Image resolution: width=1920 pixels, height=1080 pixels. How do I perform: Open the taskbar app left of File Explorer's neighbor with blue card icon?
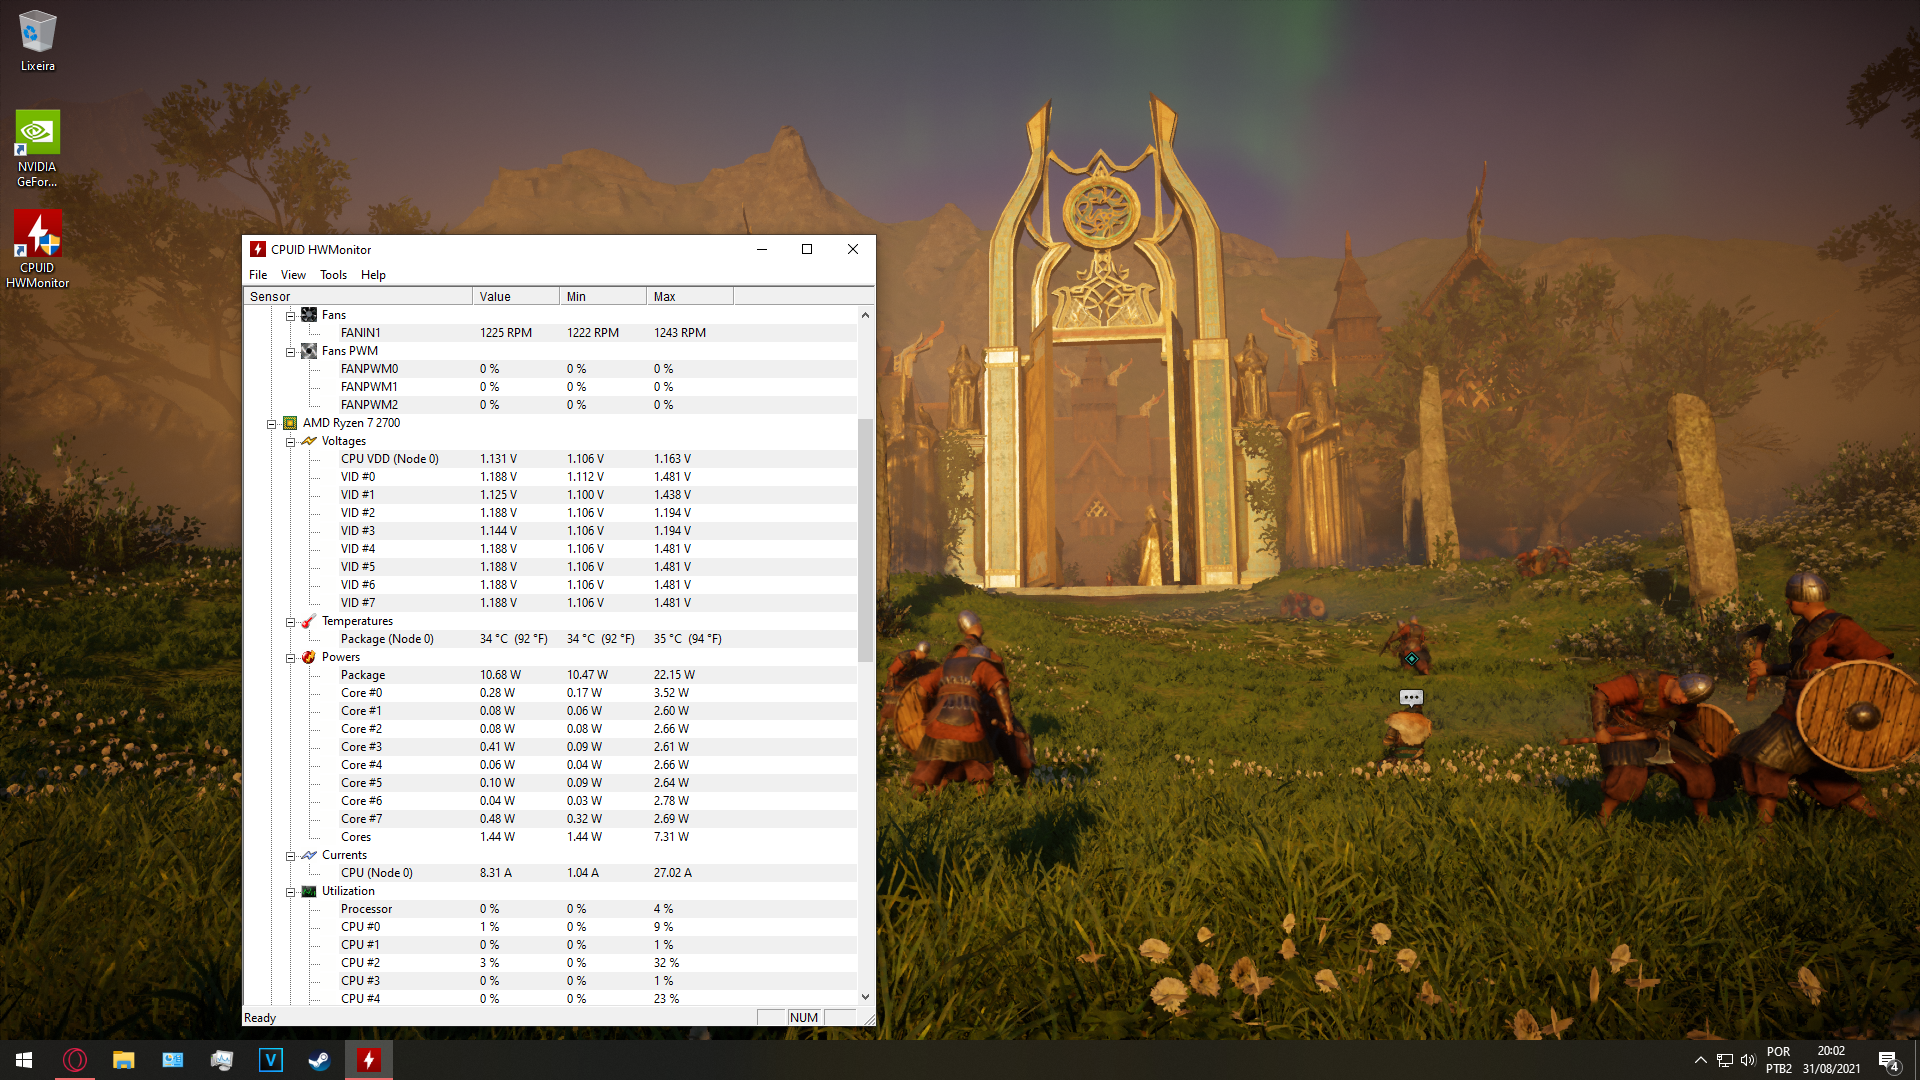pos(172,1060)
